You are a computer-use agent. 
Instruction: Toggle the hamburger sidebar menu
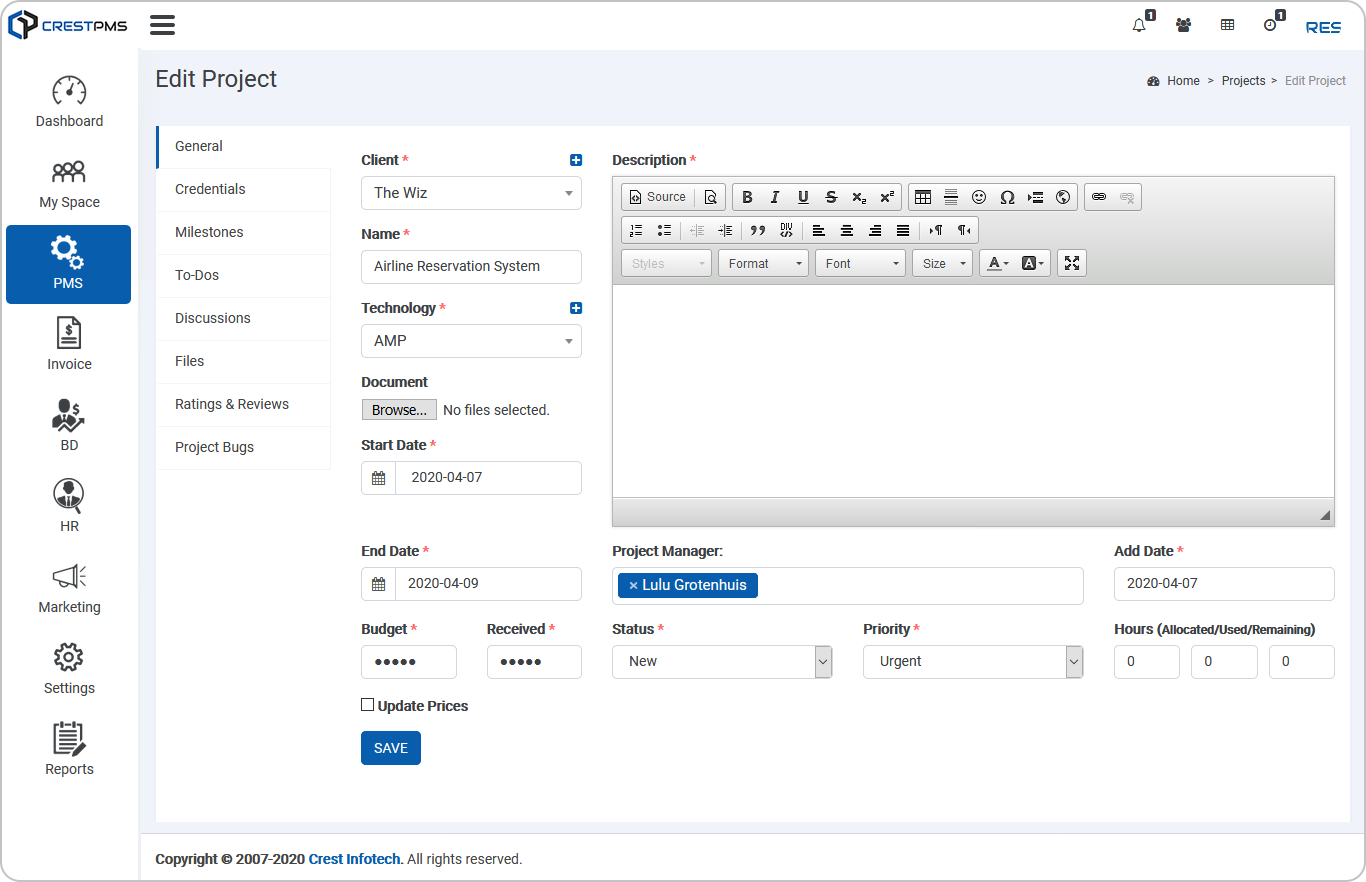[x=162, y=25]
